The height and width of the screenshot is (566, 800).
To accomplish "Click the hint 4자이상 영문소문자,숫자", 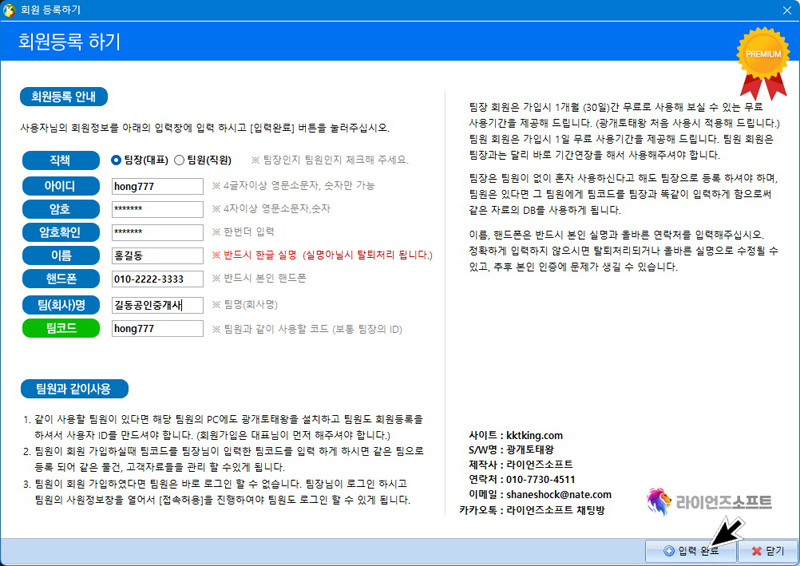I will (271, 209).
